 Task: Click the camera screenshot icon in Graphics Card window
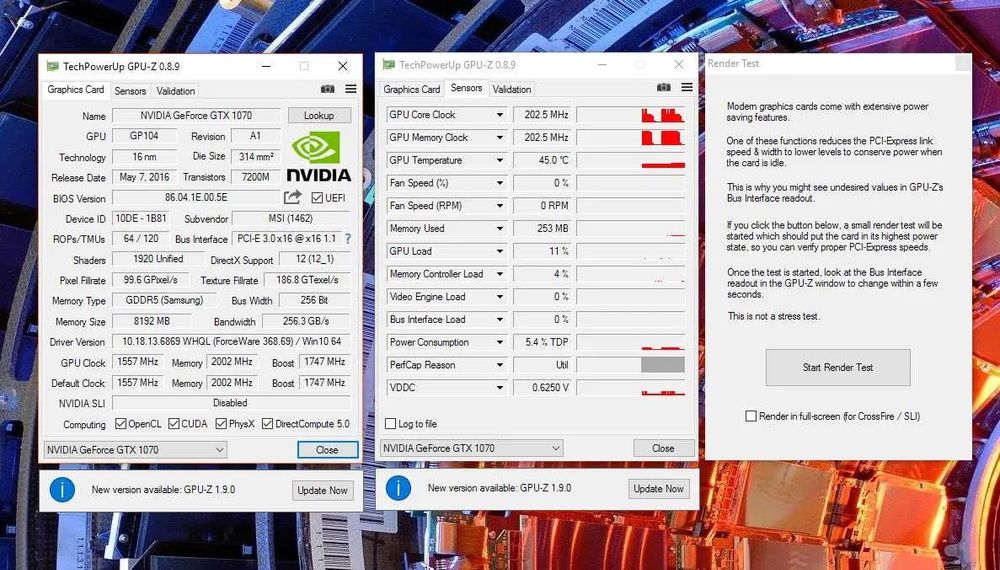click(328, 89)
